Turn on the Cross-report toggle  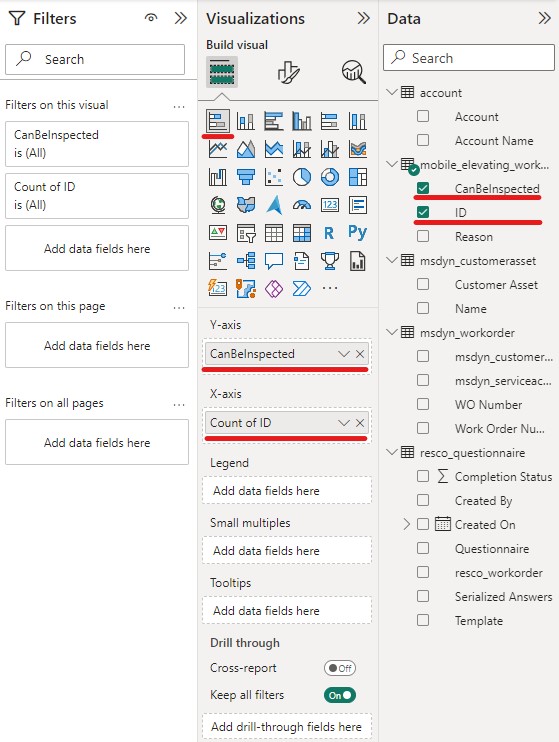coord(340,668)
